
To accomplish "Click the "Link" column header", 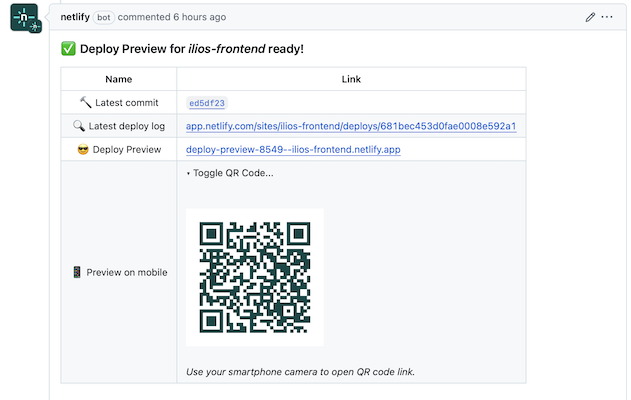I will coord(351,79).
